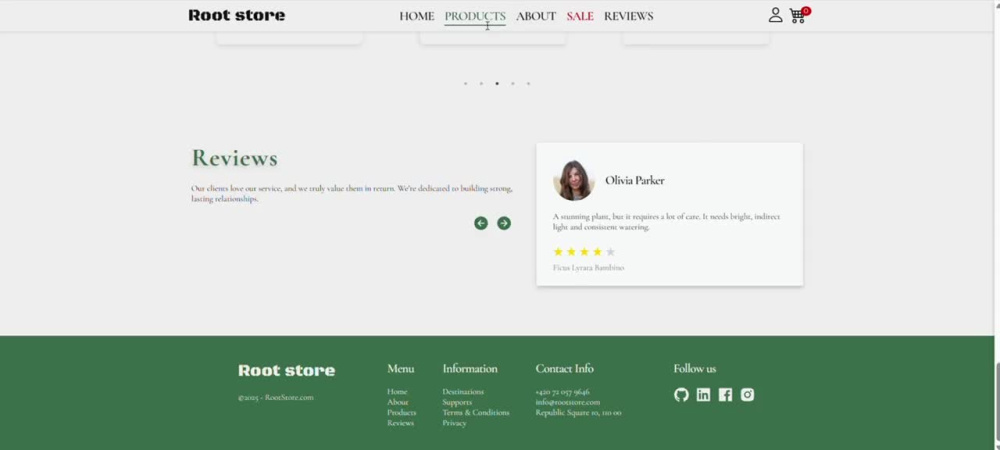Screen dimensions: 1000x450
Task: Open the Destinations footer link
Action: tap(463, 392)
